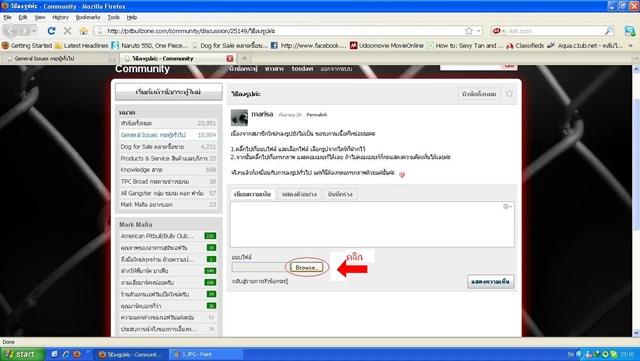The height and width of the screenshot is (361, 640).
Task: Bookmark this page with URL bar star
Action: [x=469, y=31]
